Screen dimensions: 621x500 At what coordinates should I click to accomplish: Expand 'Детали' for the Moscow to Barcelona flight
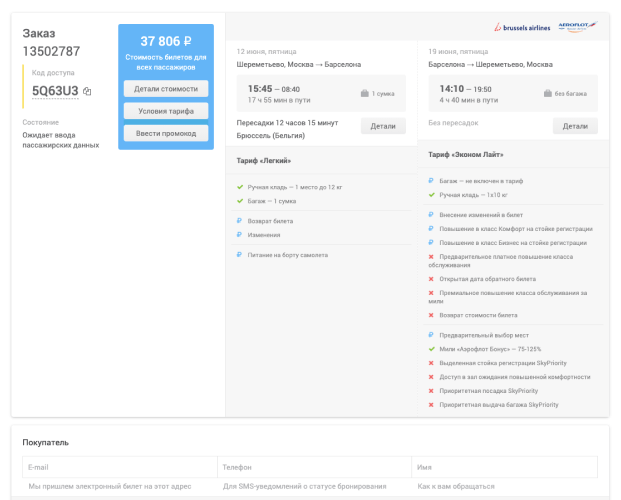point(383,126)
